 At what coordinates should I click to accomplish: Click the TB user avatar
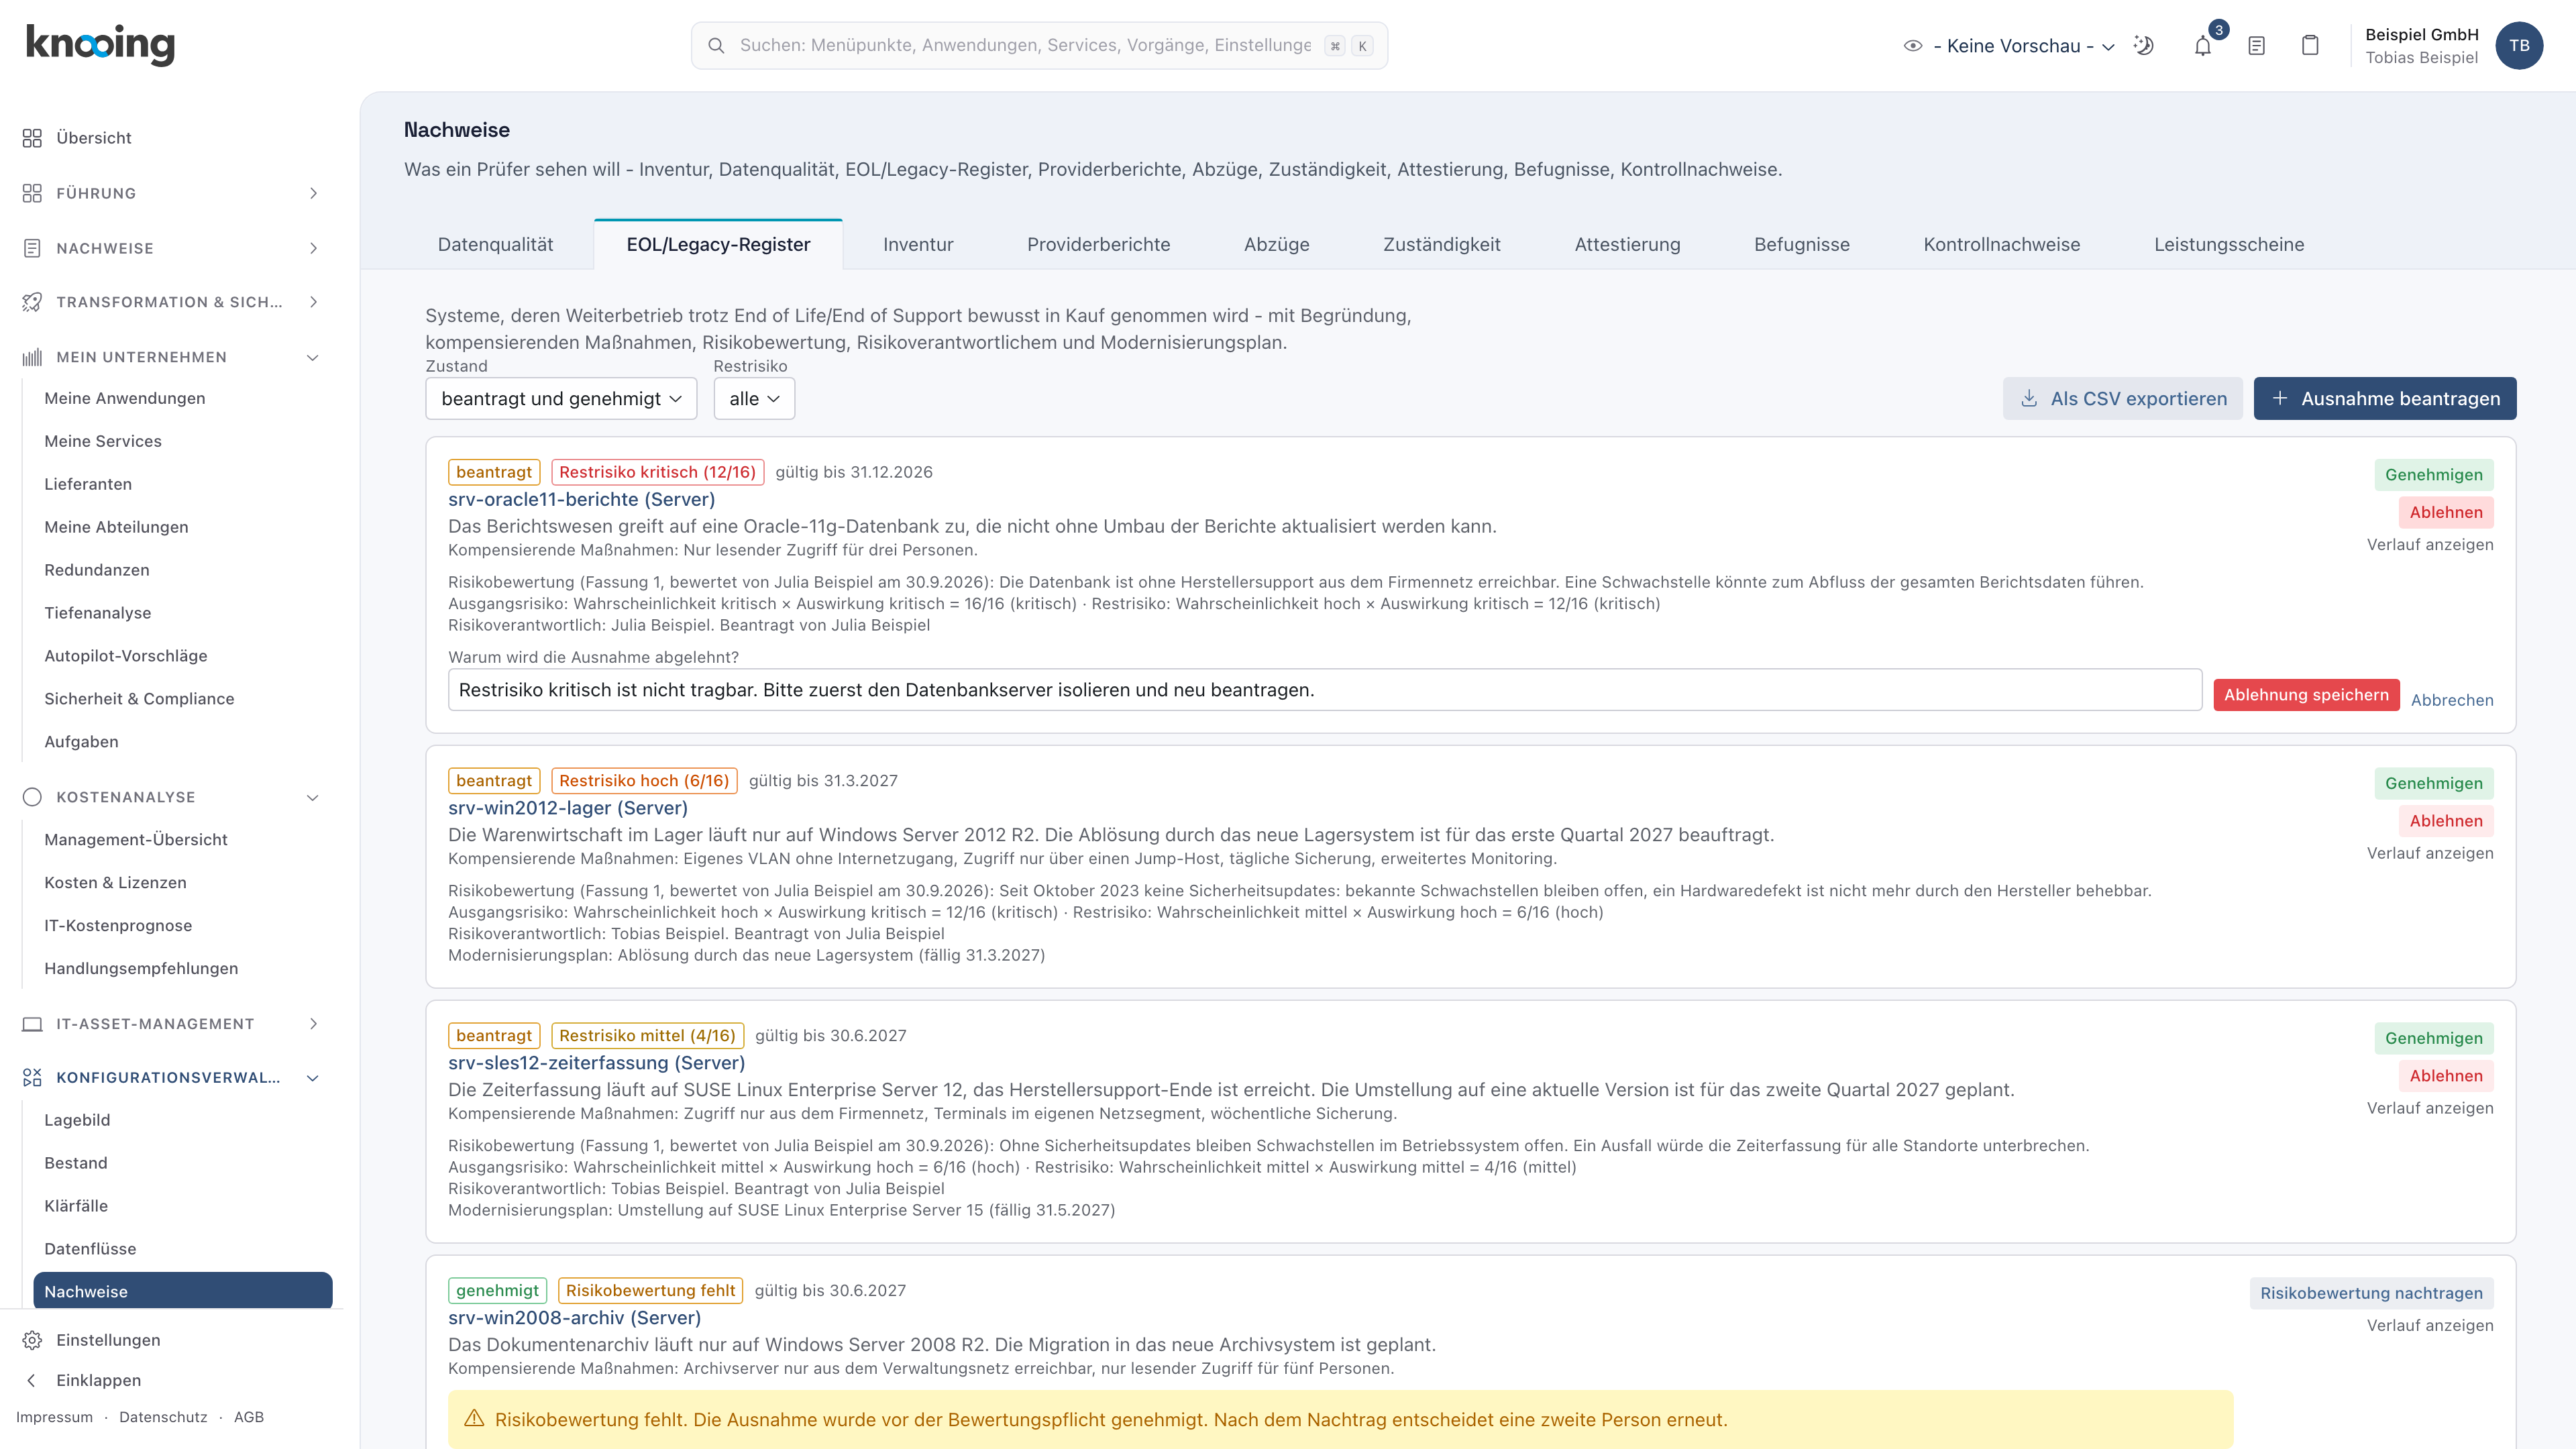[x=2519, y=46]
